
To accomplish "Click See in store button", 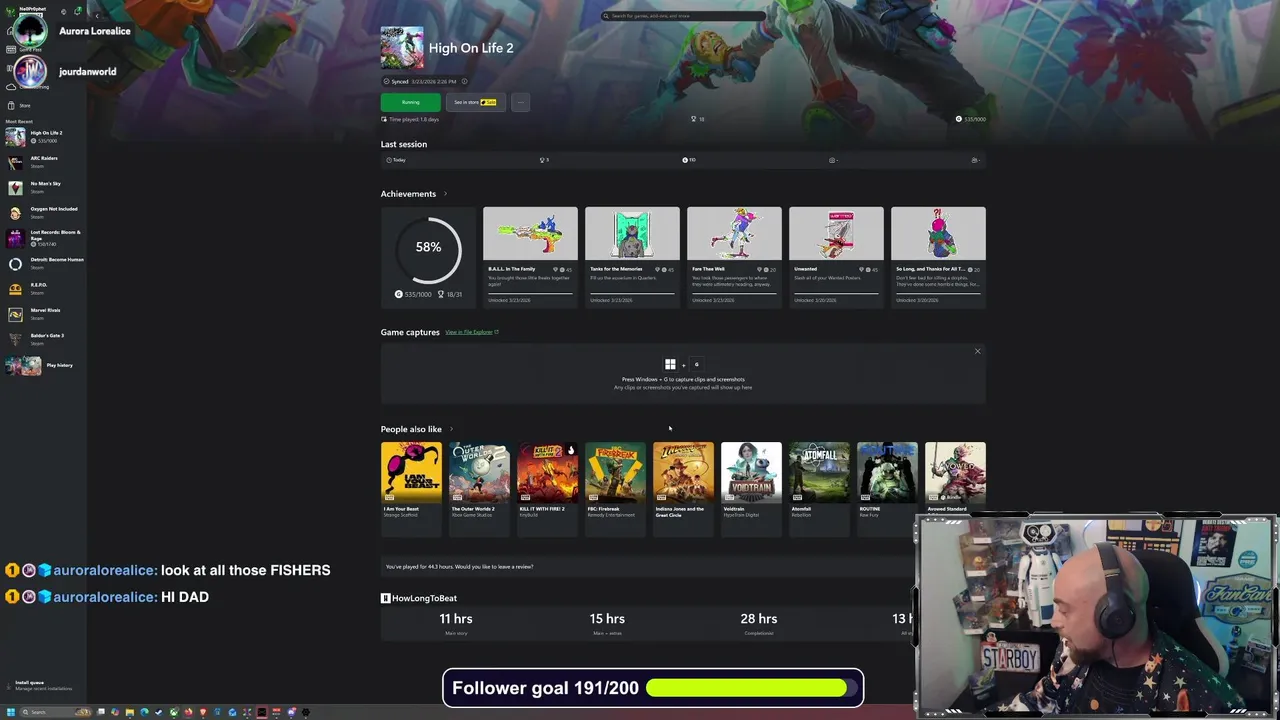I will click(x=475, y=102).
